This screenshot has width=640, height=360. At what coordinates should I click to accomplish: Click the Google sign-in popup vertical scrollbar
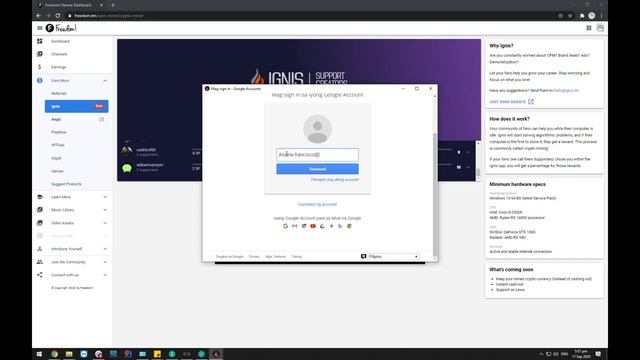(x=435, y=196)
